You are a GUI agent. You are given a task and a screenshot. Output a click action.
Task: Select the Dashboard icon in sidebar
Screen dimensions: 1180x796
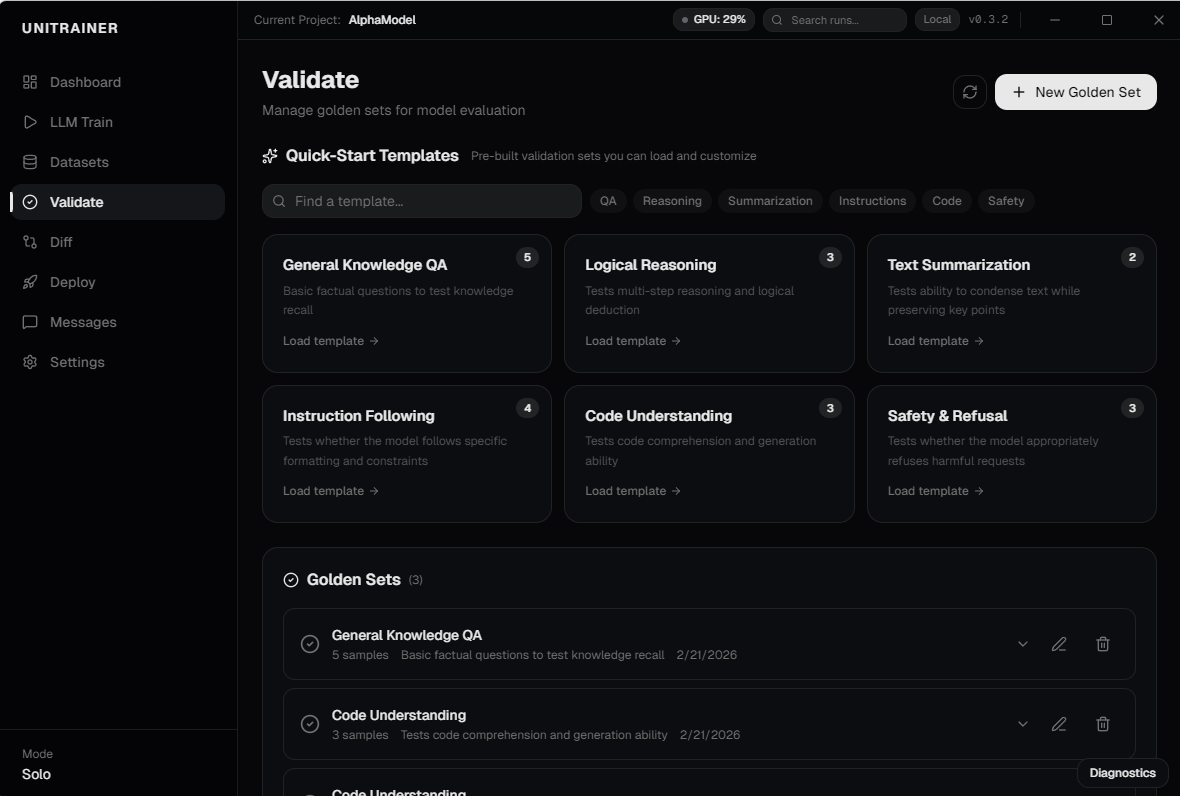click(31, 82)
